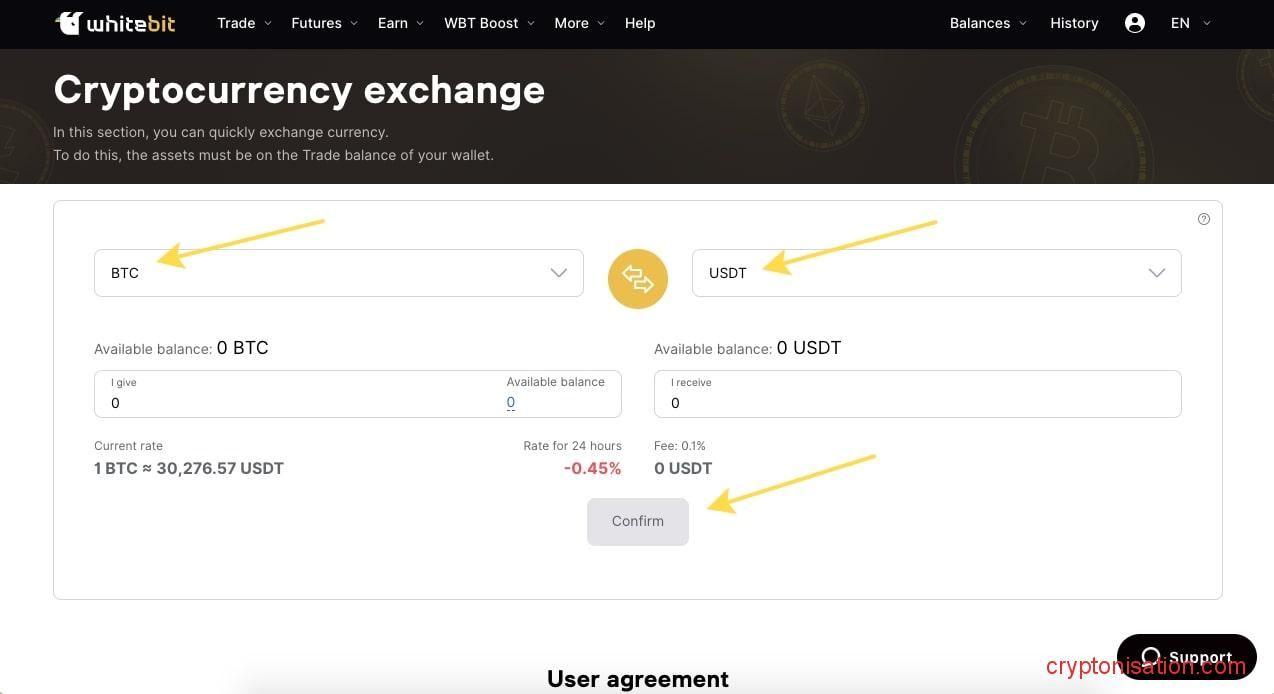Click the profile avatar in the top bar
Image resolution: width=1274 pixels, height=694 pixels.
tap(1134, 22)
